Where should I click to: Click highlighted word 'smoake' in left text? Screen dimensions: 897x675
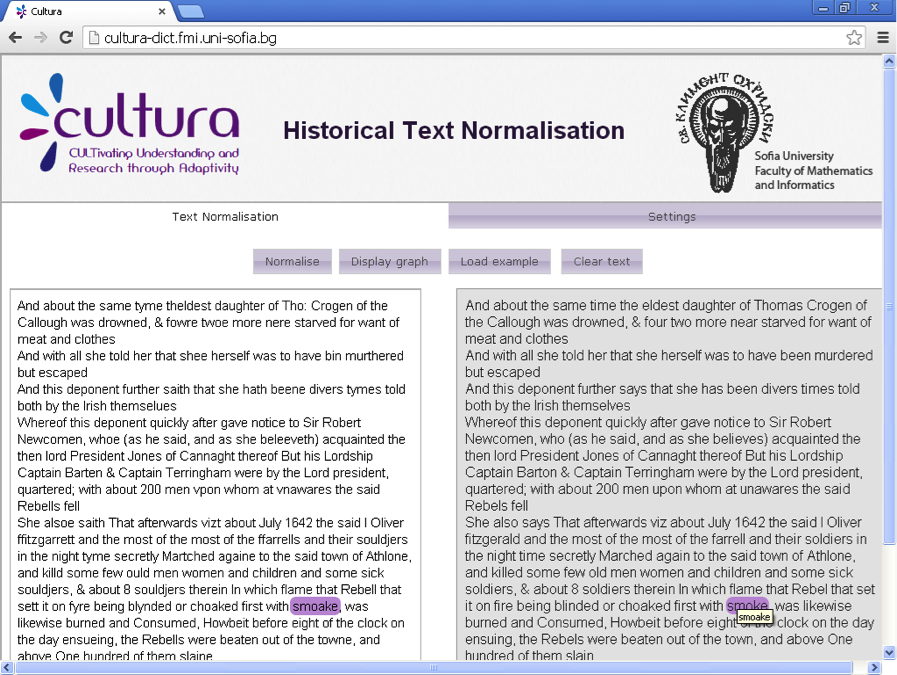[x=315, y=606]
